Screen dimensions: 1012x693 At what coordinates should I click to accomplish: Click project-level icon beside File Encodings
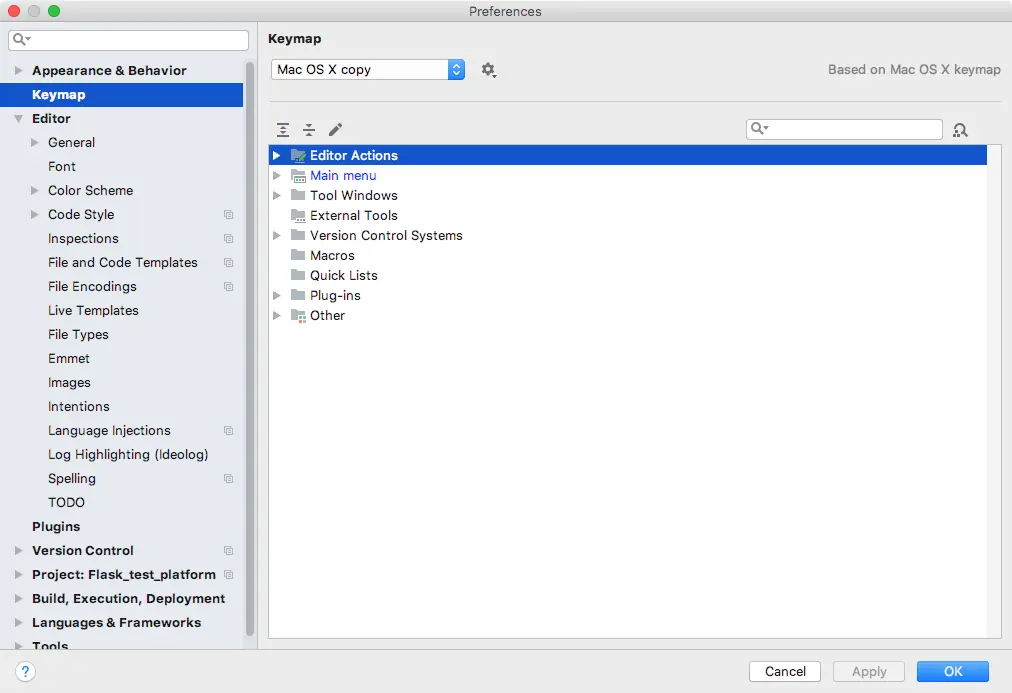[x=228, y=286]
